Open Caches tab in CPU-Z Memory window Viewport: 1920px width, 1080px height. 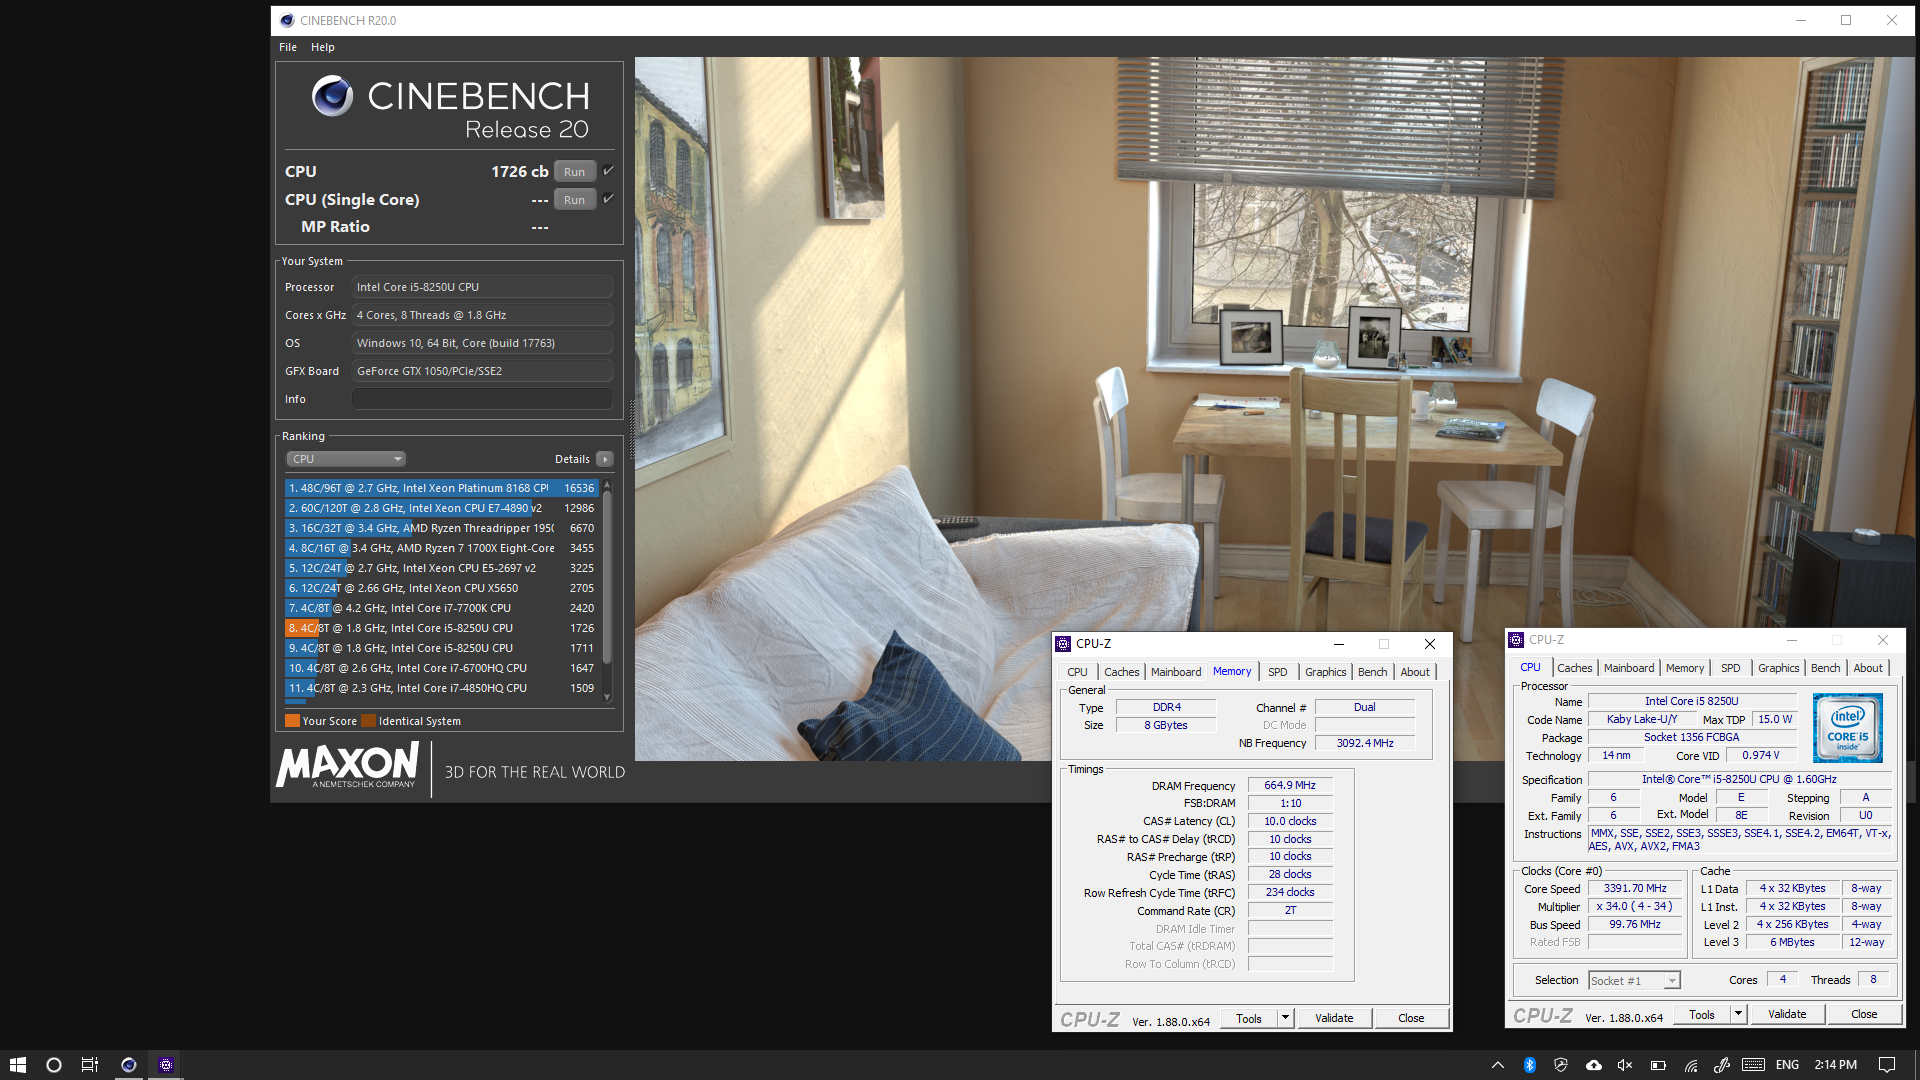tap(1121, 672)
